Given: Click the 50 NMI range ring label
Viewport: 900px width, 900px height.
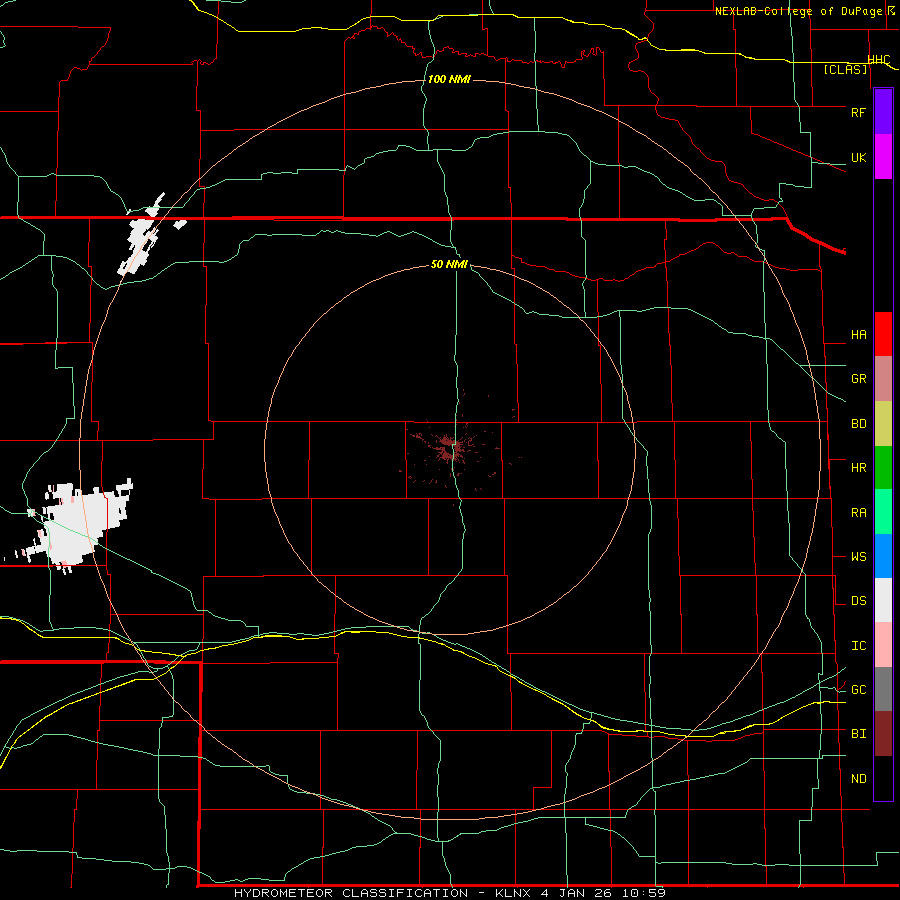Looking at the screenshot, I should click(449, 265).
